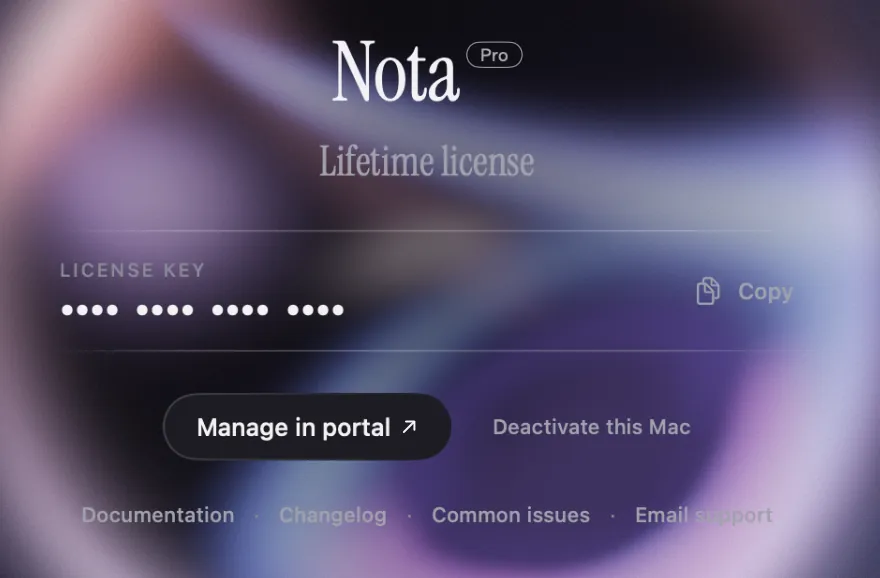Open Common issues link
The height and width of the screenshot is (578, 880).
511,515
